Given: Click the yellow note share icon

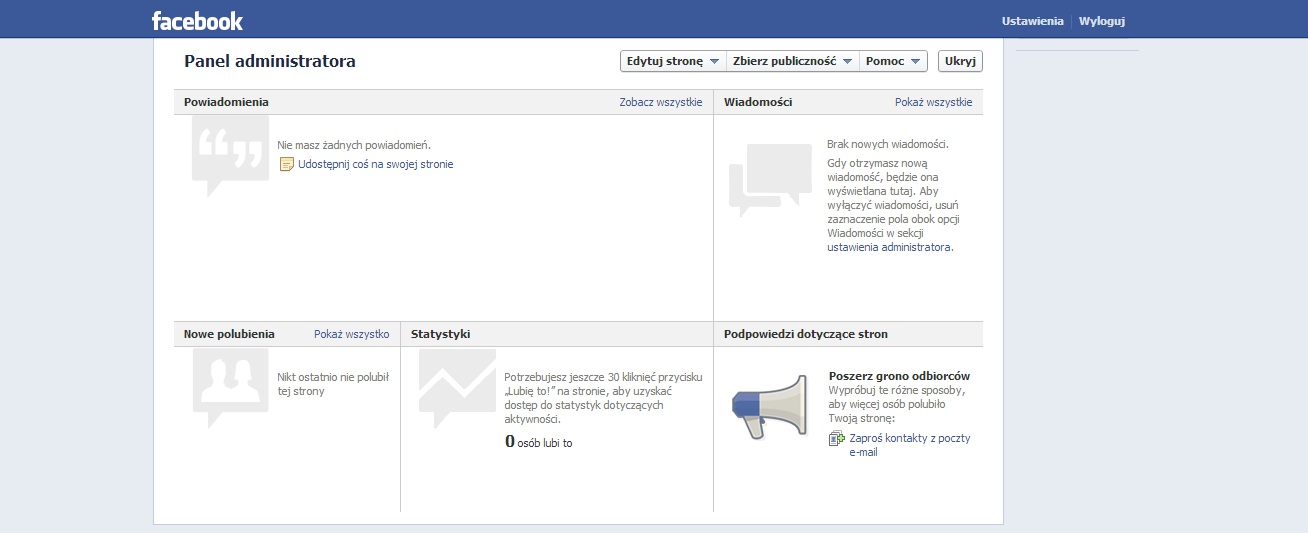Looking at the screenshot, I should click(286, 164).
